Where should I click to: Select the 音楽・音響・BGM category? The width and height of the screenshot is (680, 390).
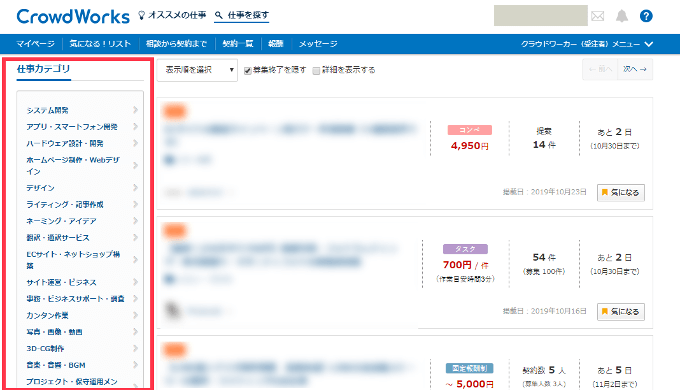(x=56, y=365)
